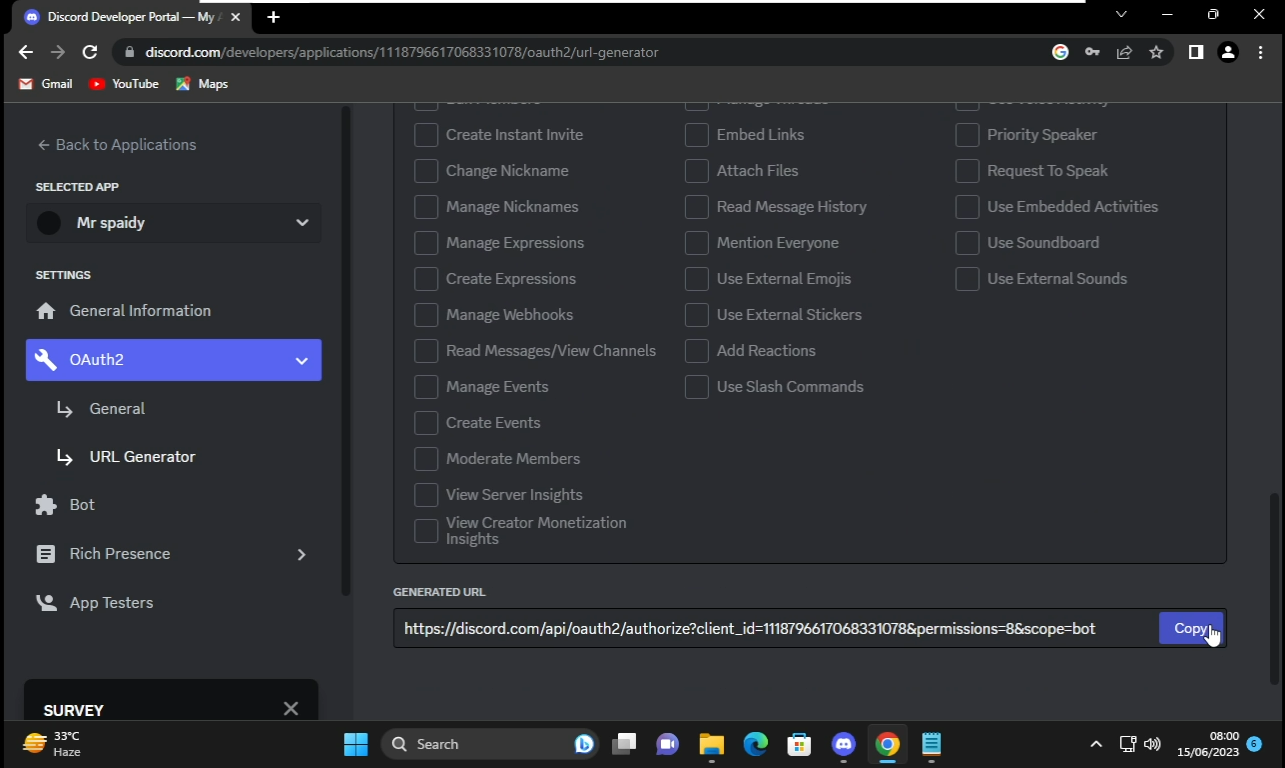Open Windows Start menu
The image size is (1285, 768).
click(x=356, y=744)
